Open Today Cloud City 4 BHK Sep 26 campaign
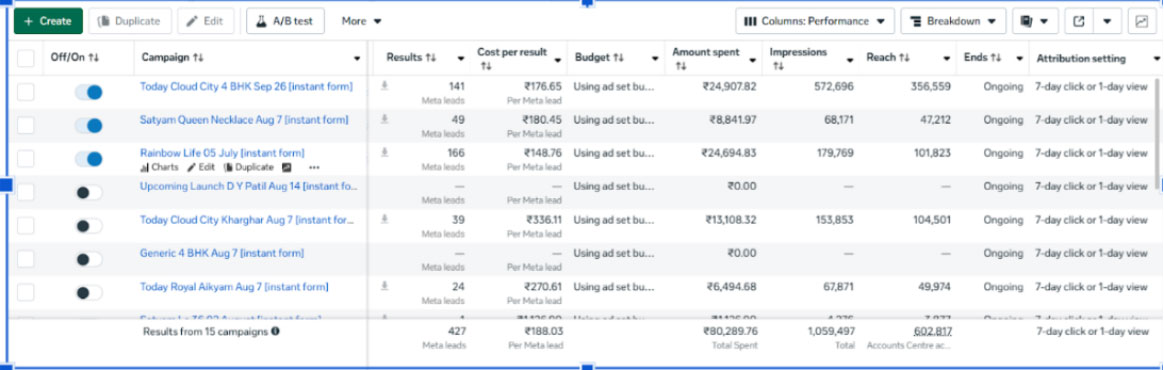 pyautogui.click(x=246, y=86)
